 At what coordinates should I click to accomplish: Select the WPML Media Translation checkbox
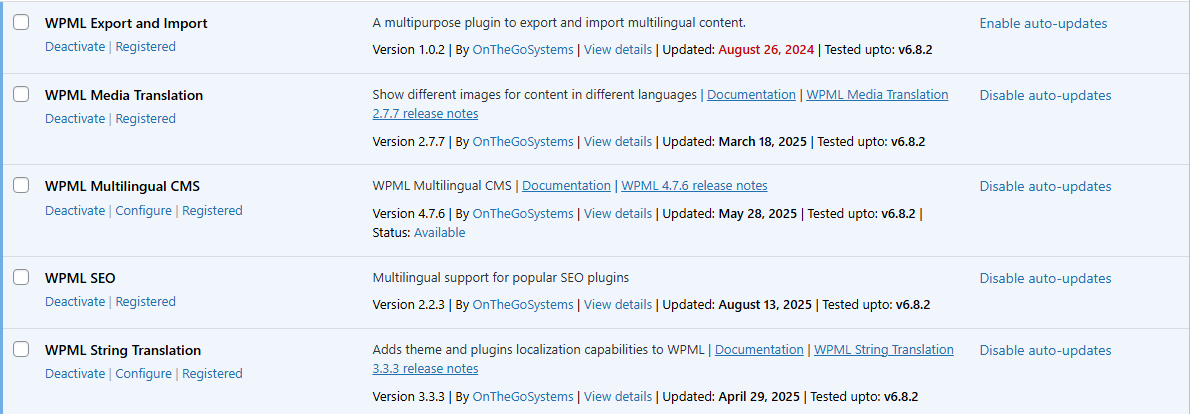[21, 94]
